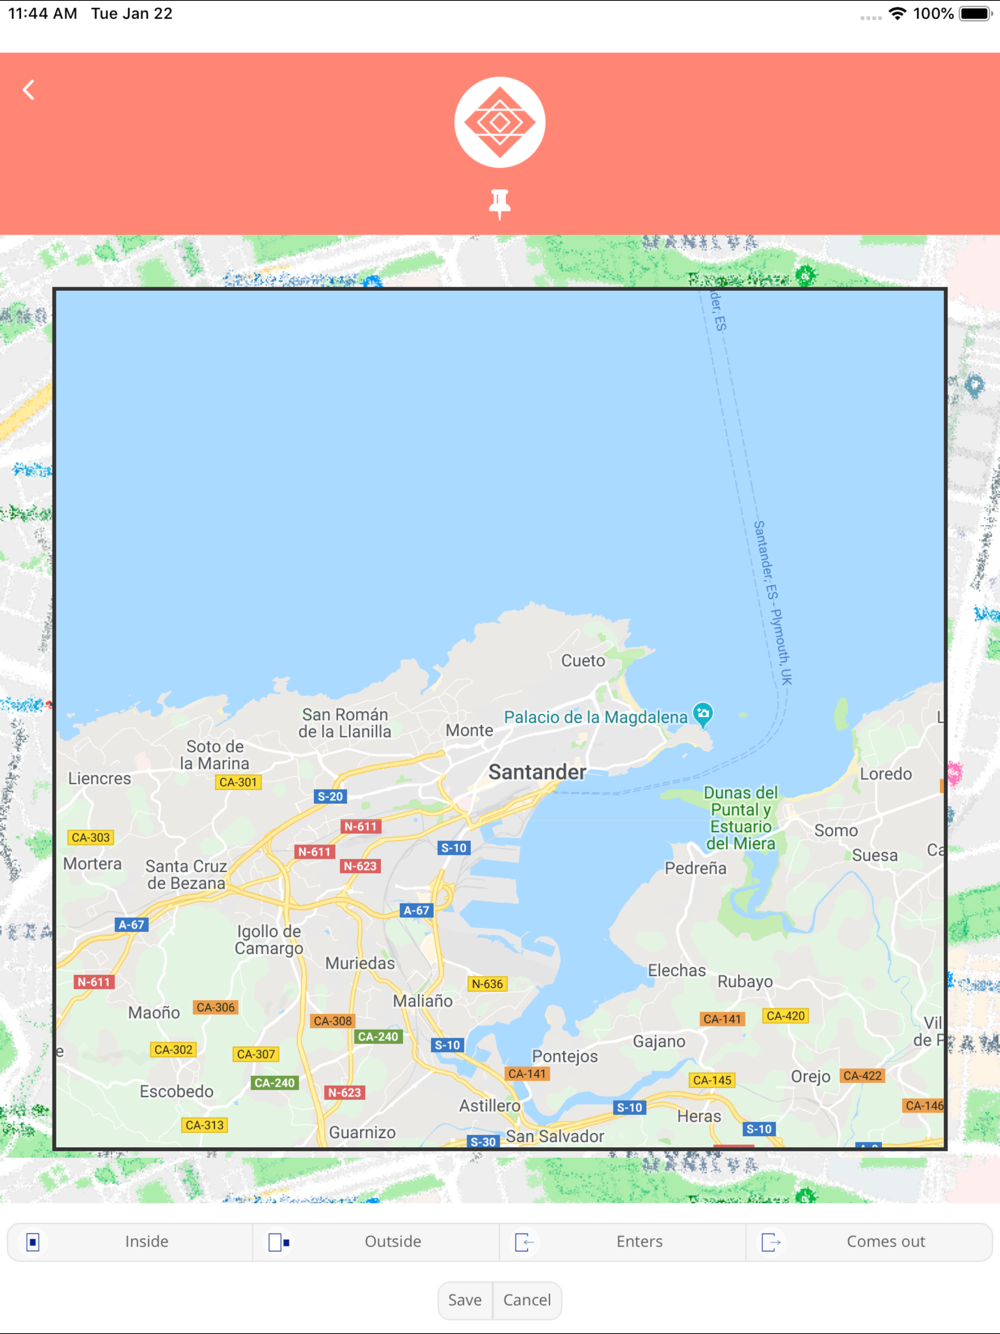Screen dimensions: 1000x1334
Task: Tap the diamond logo in the header
Action: pos(500,122)
